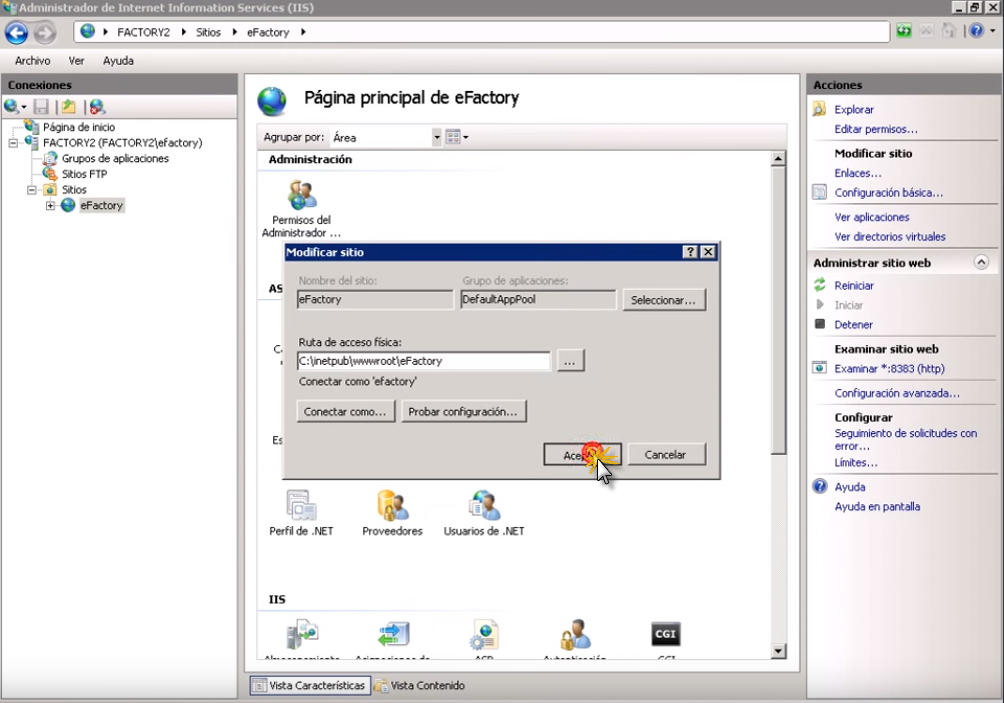Click the Cancelar button
Viewport: 1004px width, 703px height.
(x=665, y=455)
